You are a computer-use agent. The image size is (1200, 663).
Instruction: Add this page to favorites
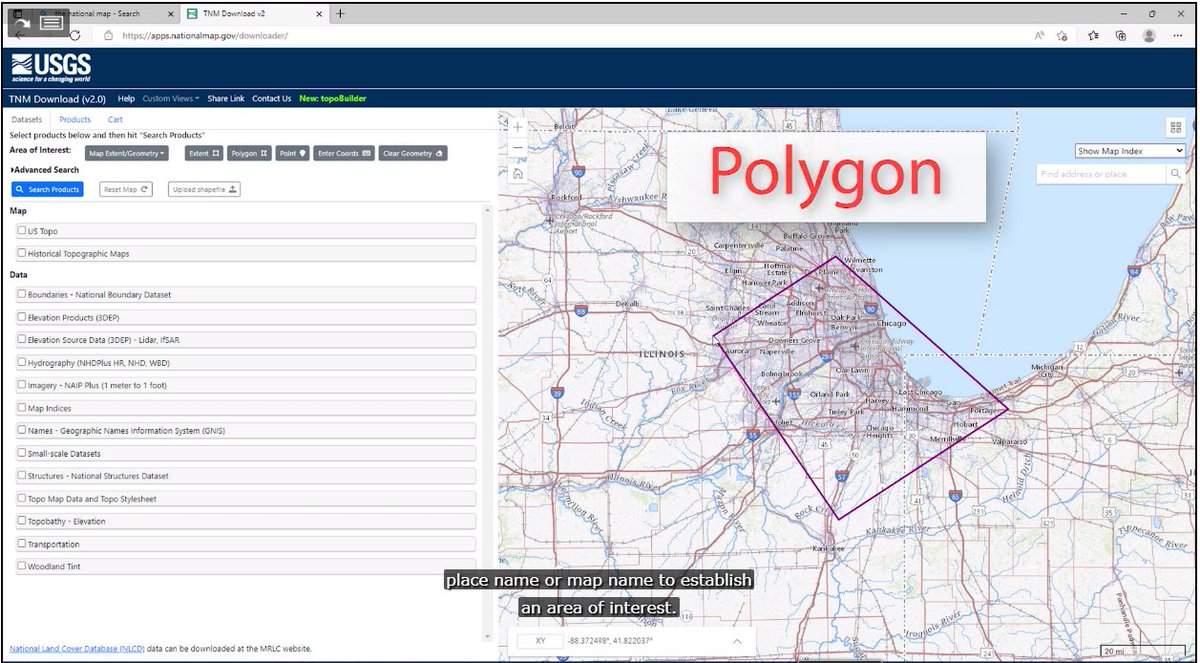coord(1062,34)
